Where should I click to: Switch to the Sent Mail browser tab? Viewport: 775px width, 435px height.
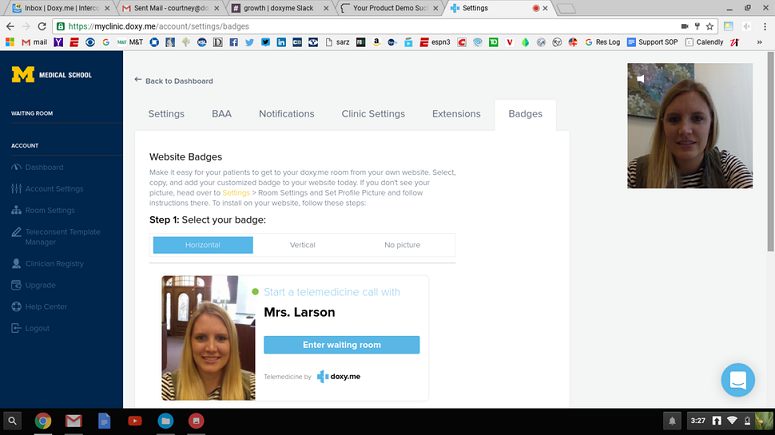click(x=171, y=8)
